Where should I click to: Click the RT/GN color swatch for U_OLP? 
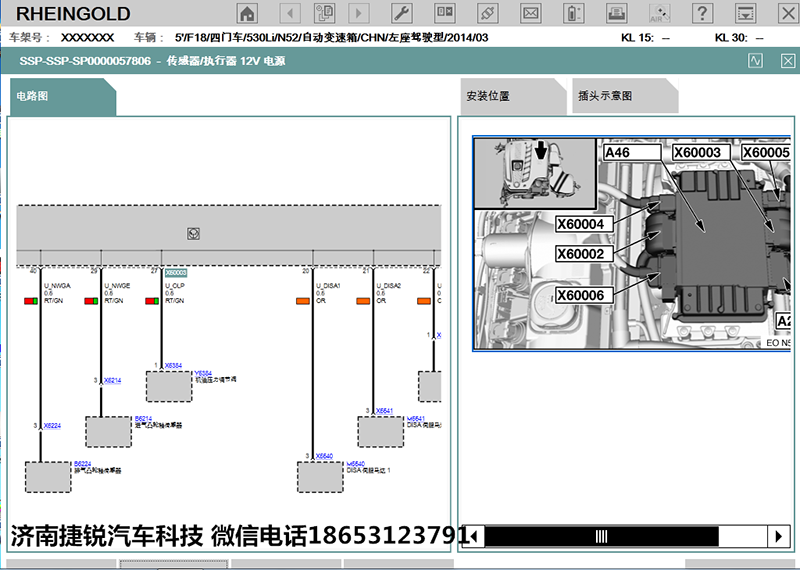pos(152,301)
